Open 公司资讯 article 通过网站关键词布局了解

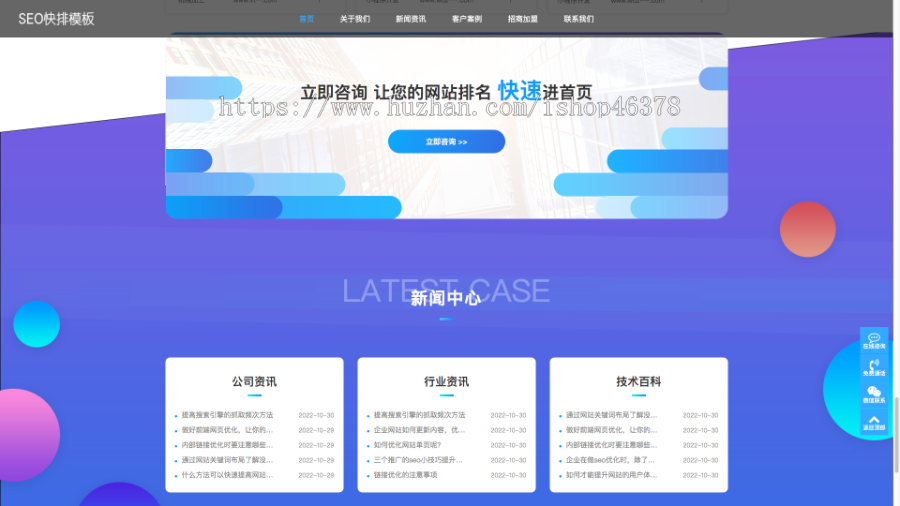(x=227, y=460)
